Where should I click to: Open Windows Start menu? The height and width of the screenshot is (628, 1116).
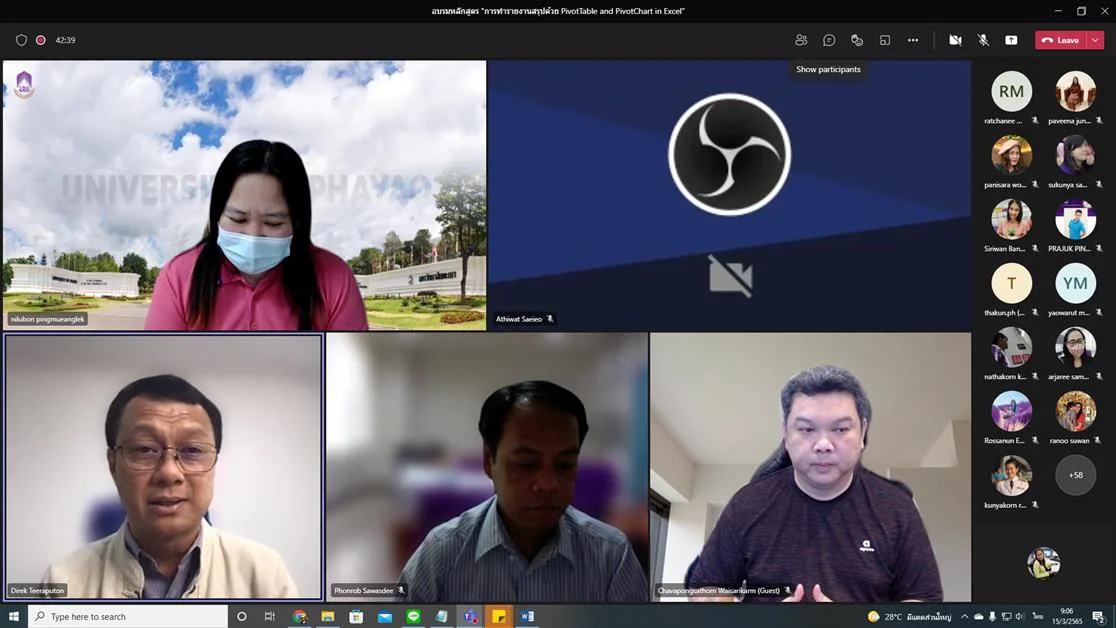click(x=14, y=617)
